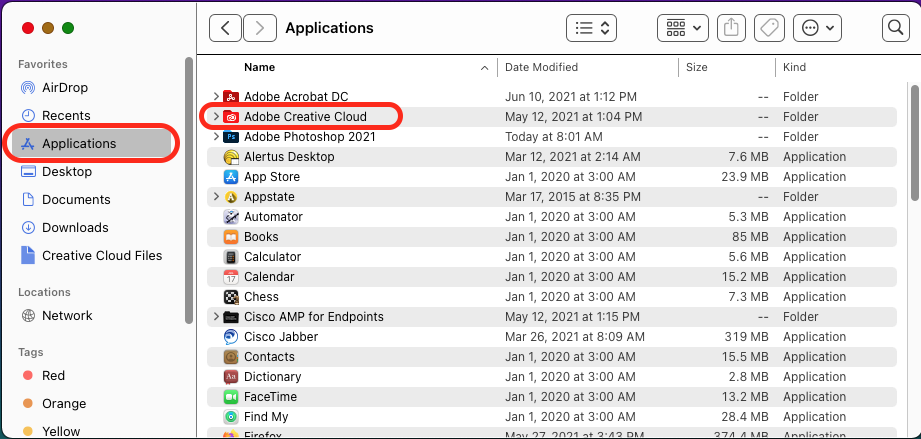Click the "319 MB" size value
Image resolution: width=921 pixels, height=439 pixels.
[x=746, y=337]
